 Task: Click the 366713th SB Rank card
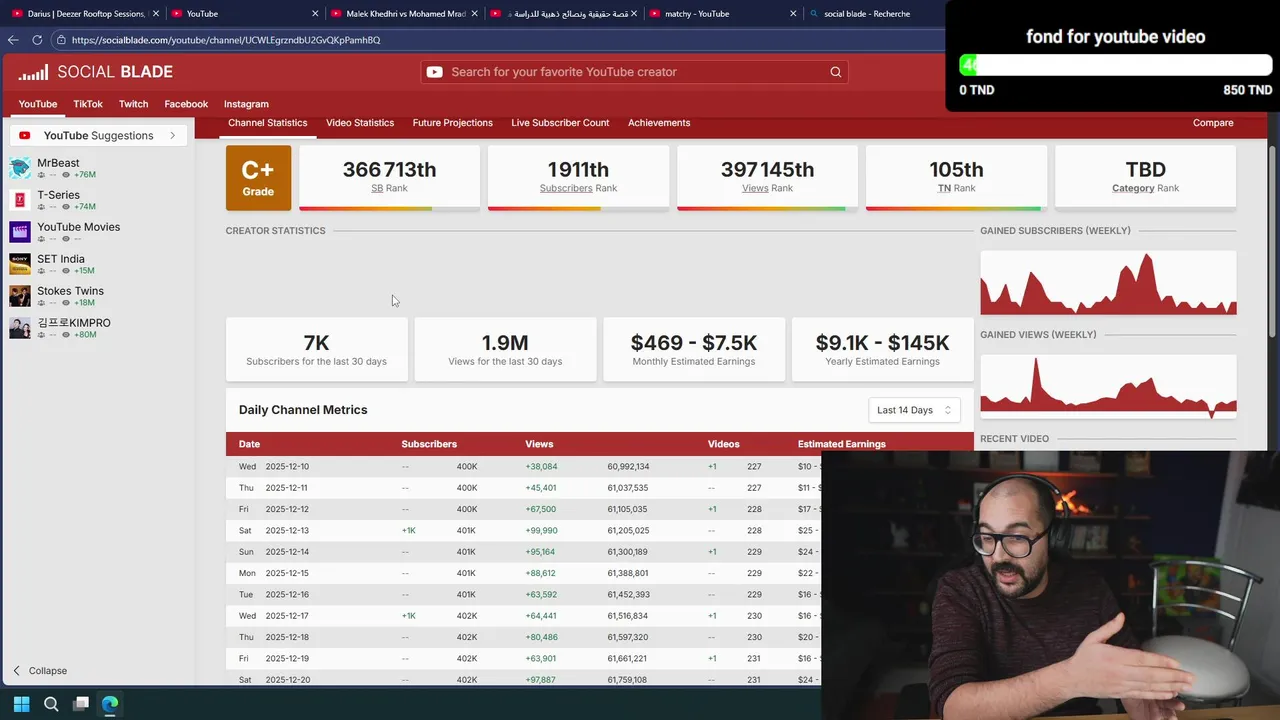coord(389,178)
